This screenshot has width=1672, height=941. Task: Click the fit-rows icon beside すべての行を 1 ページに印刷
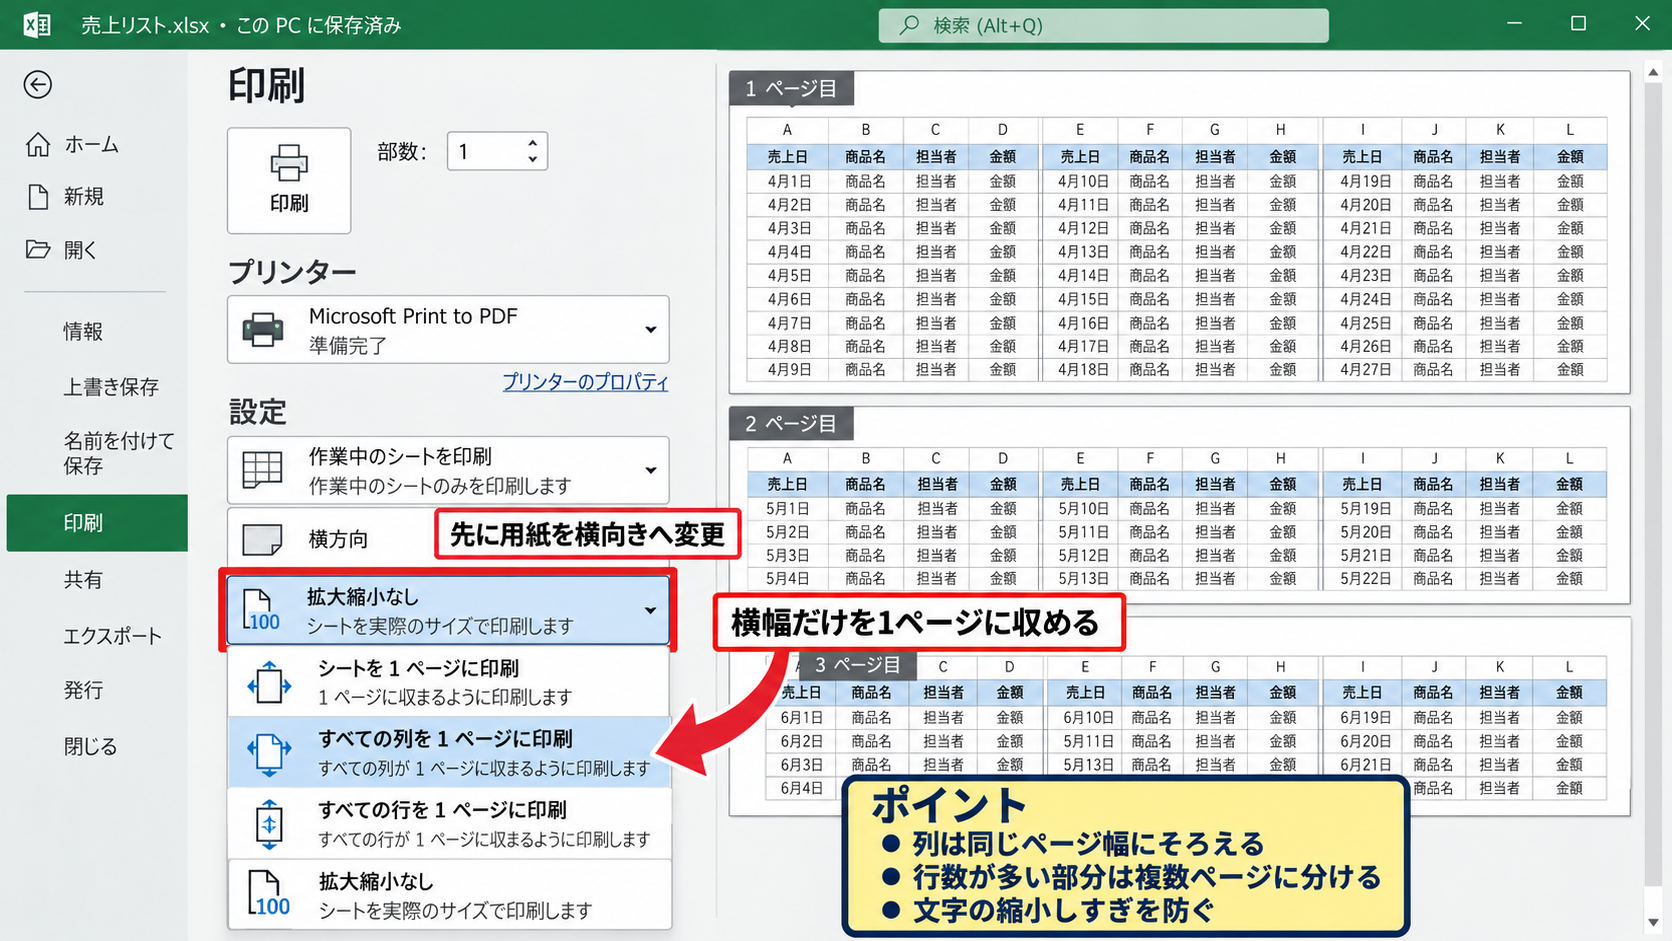coord(269,825)
